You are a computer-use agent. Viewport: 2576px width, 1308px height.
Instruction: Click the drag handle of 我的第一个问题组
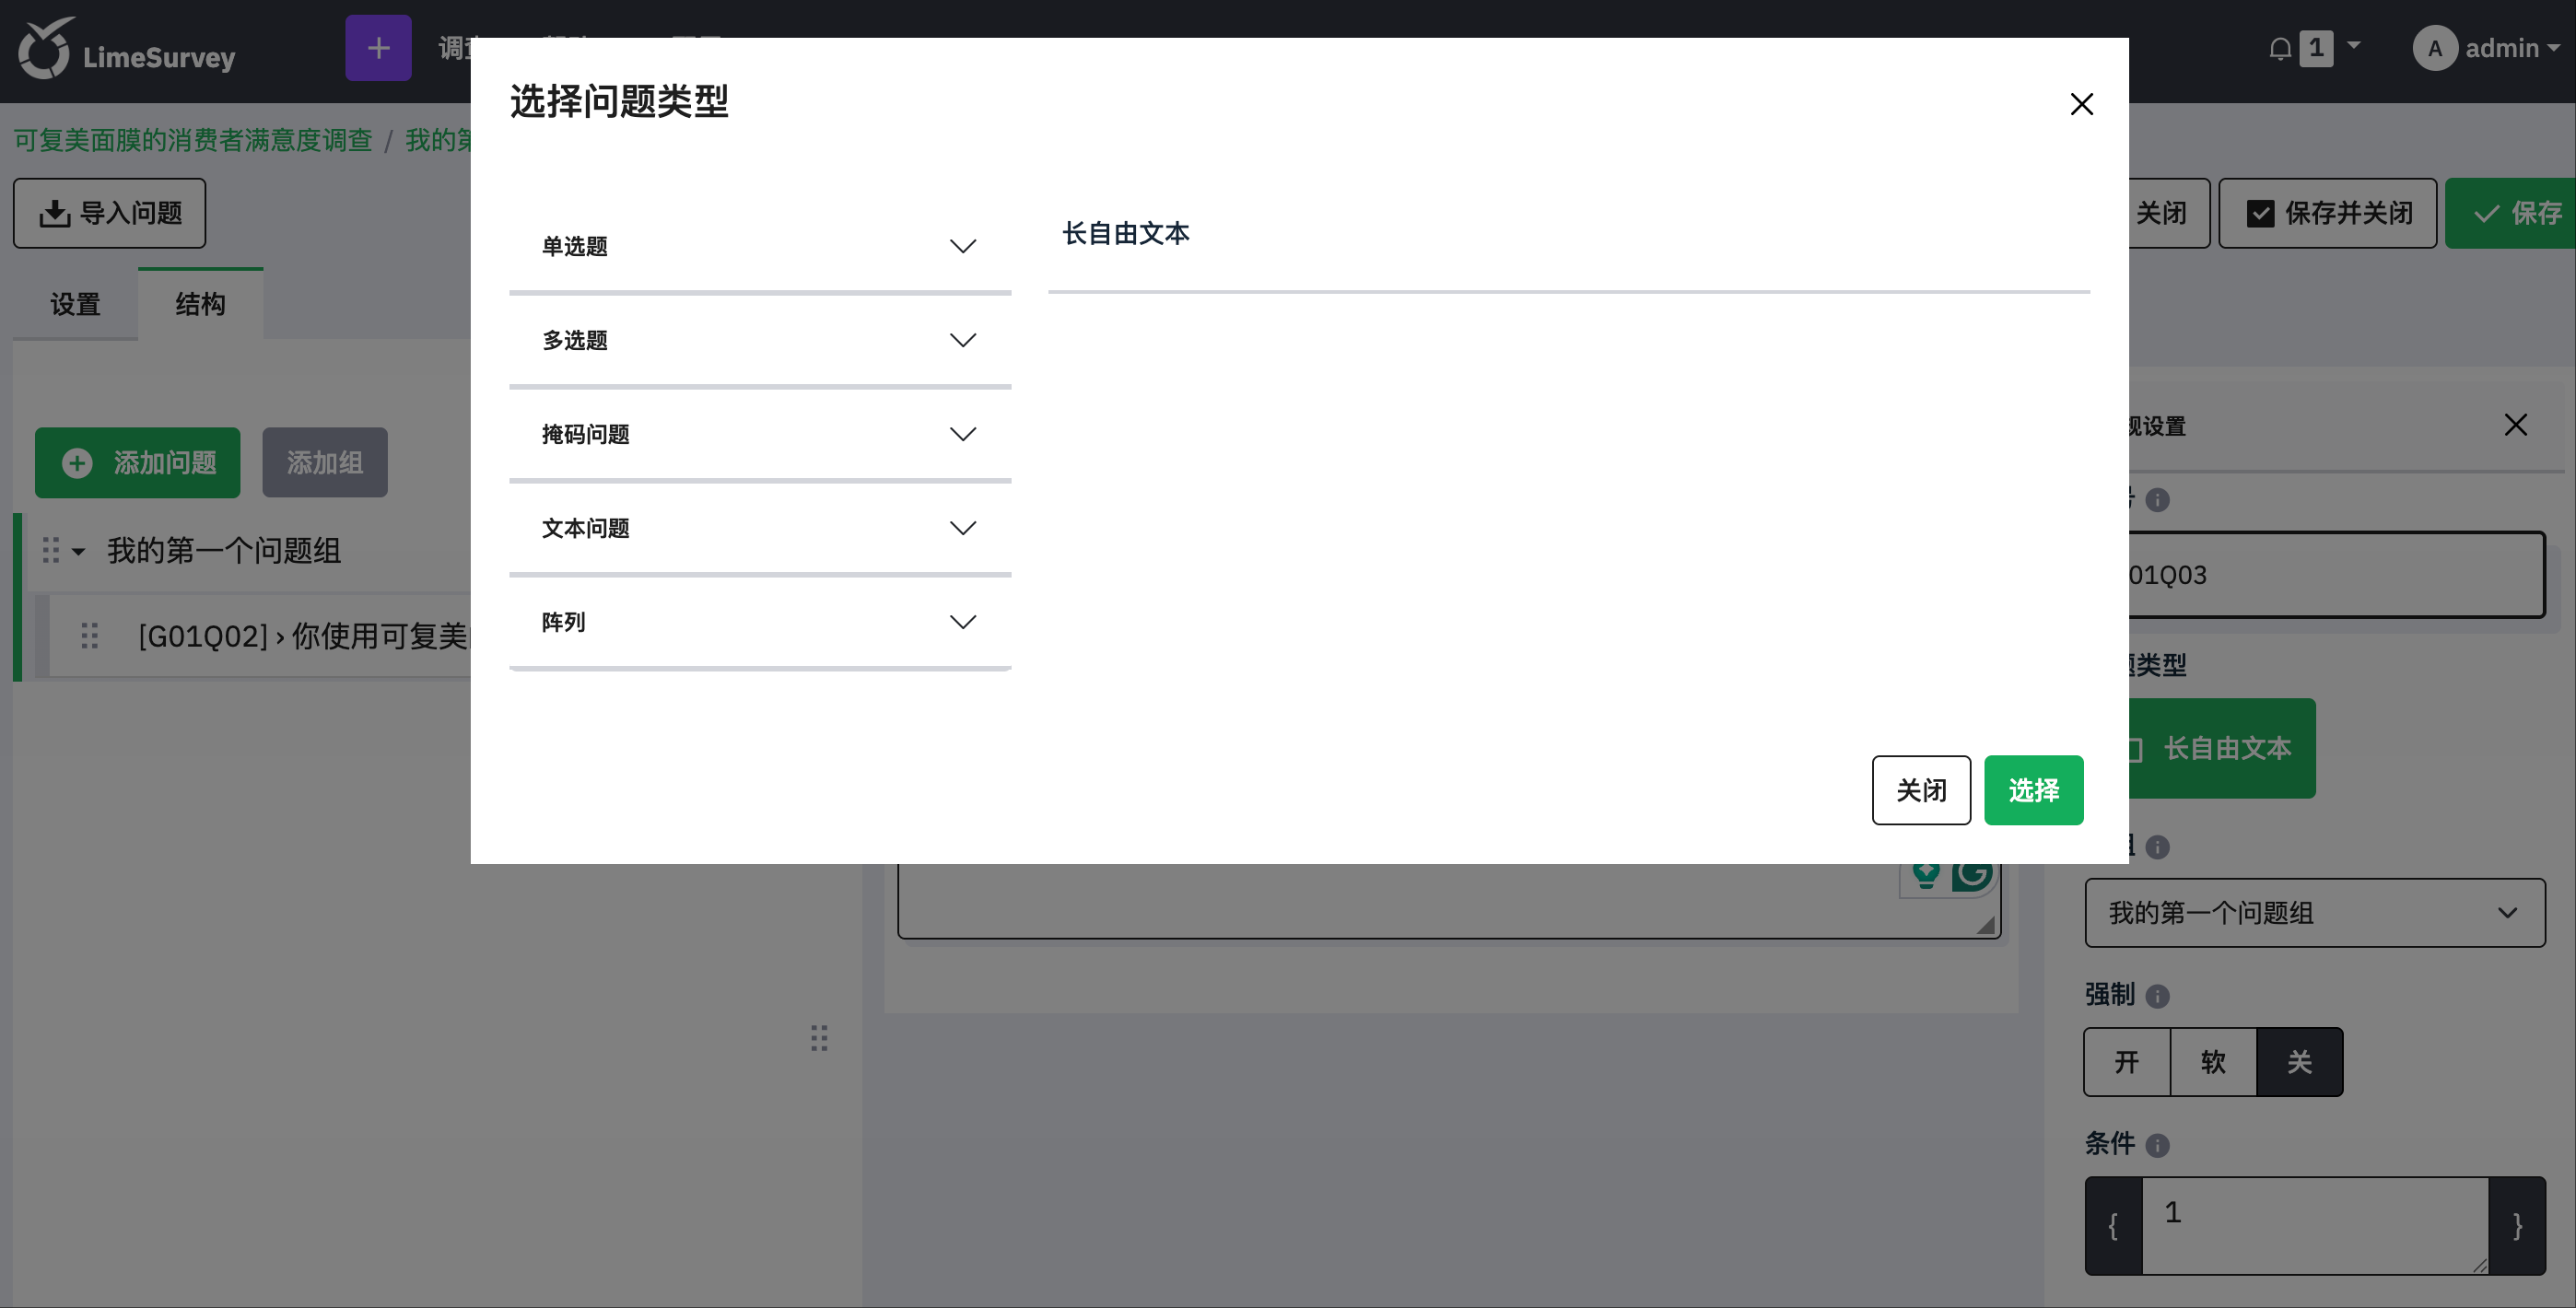coord(50,550)
